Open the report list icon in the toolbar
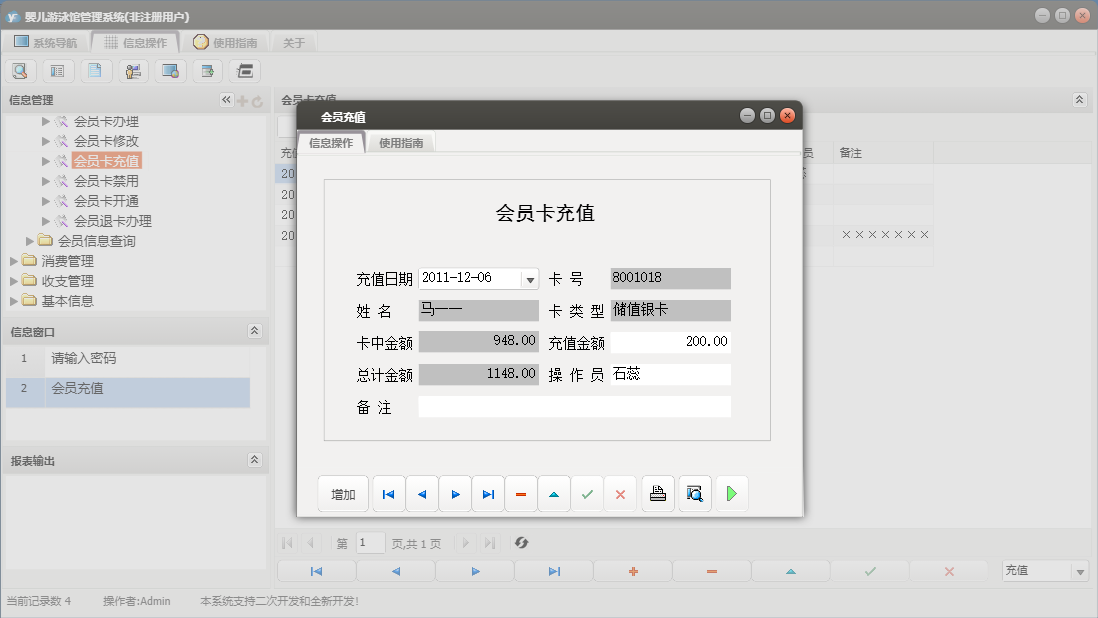Screen dimensions: 1098x618 [x=57, y=70]
